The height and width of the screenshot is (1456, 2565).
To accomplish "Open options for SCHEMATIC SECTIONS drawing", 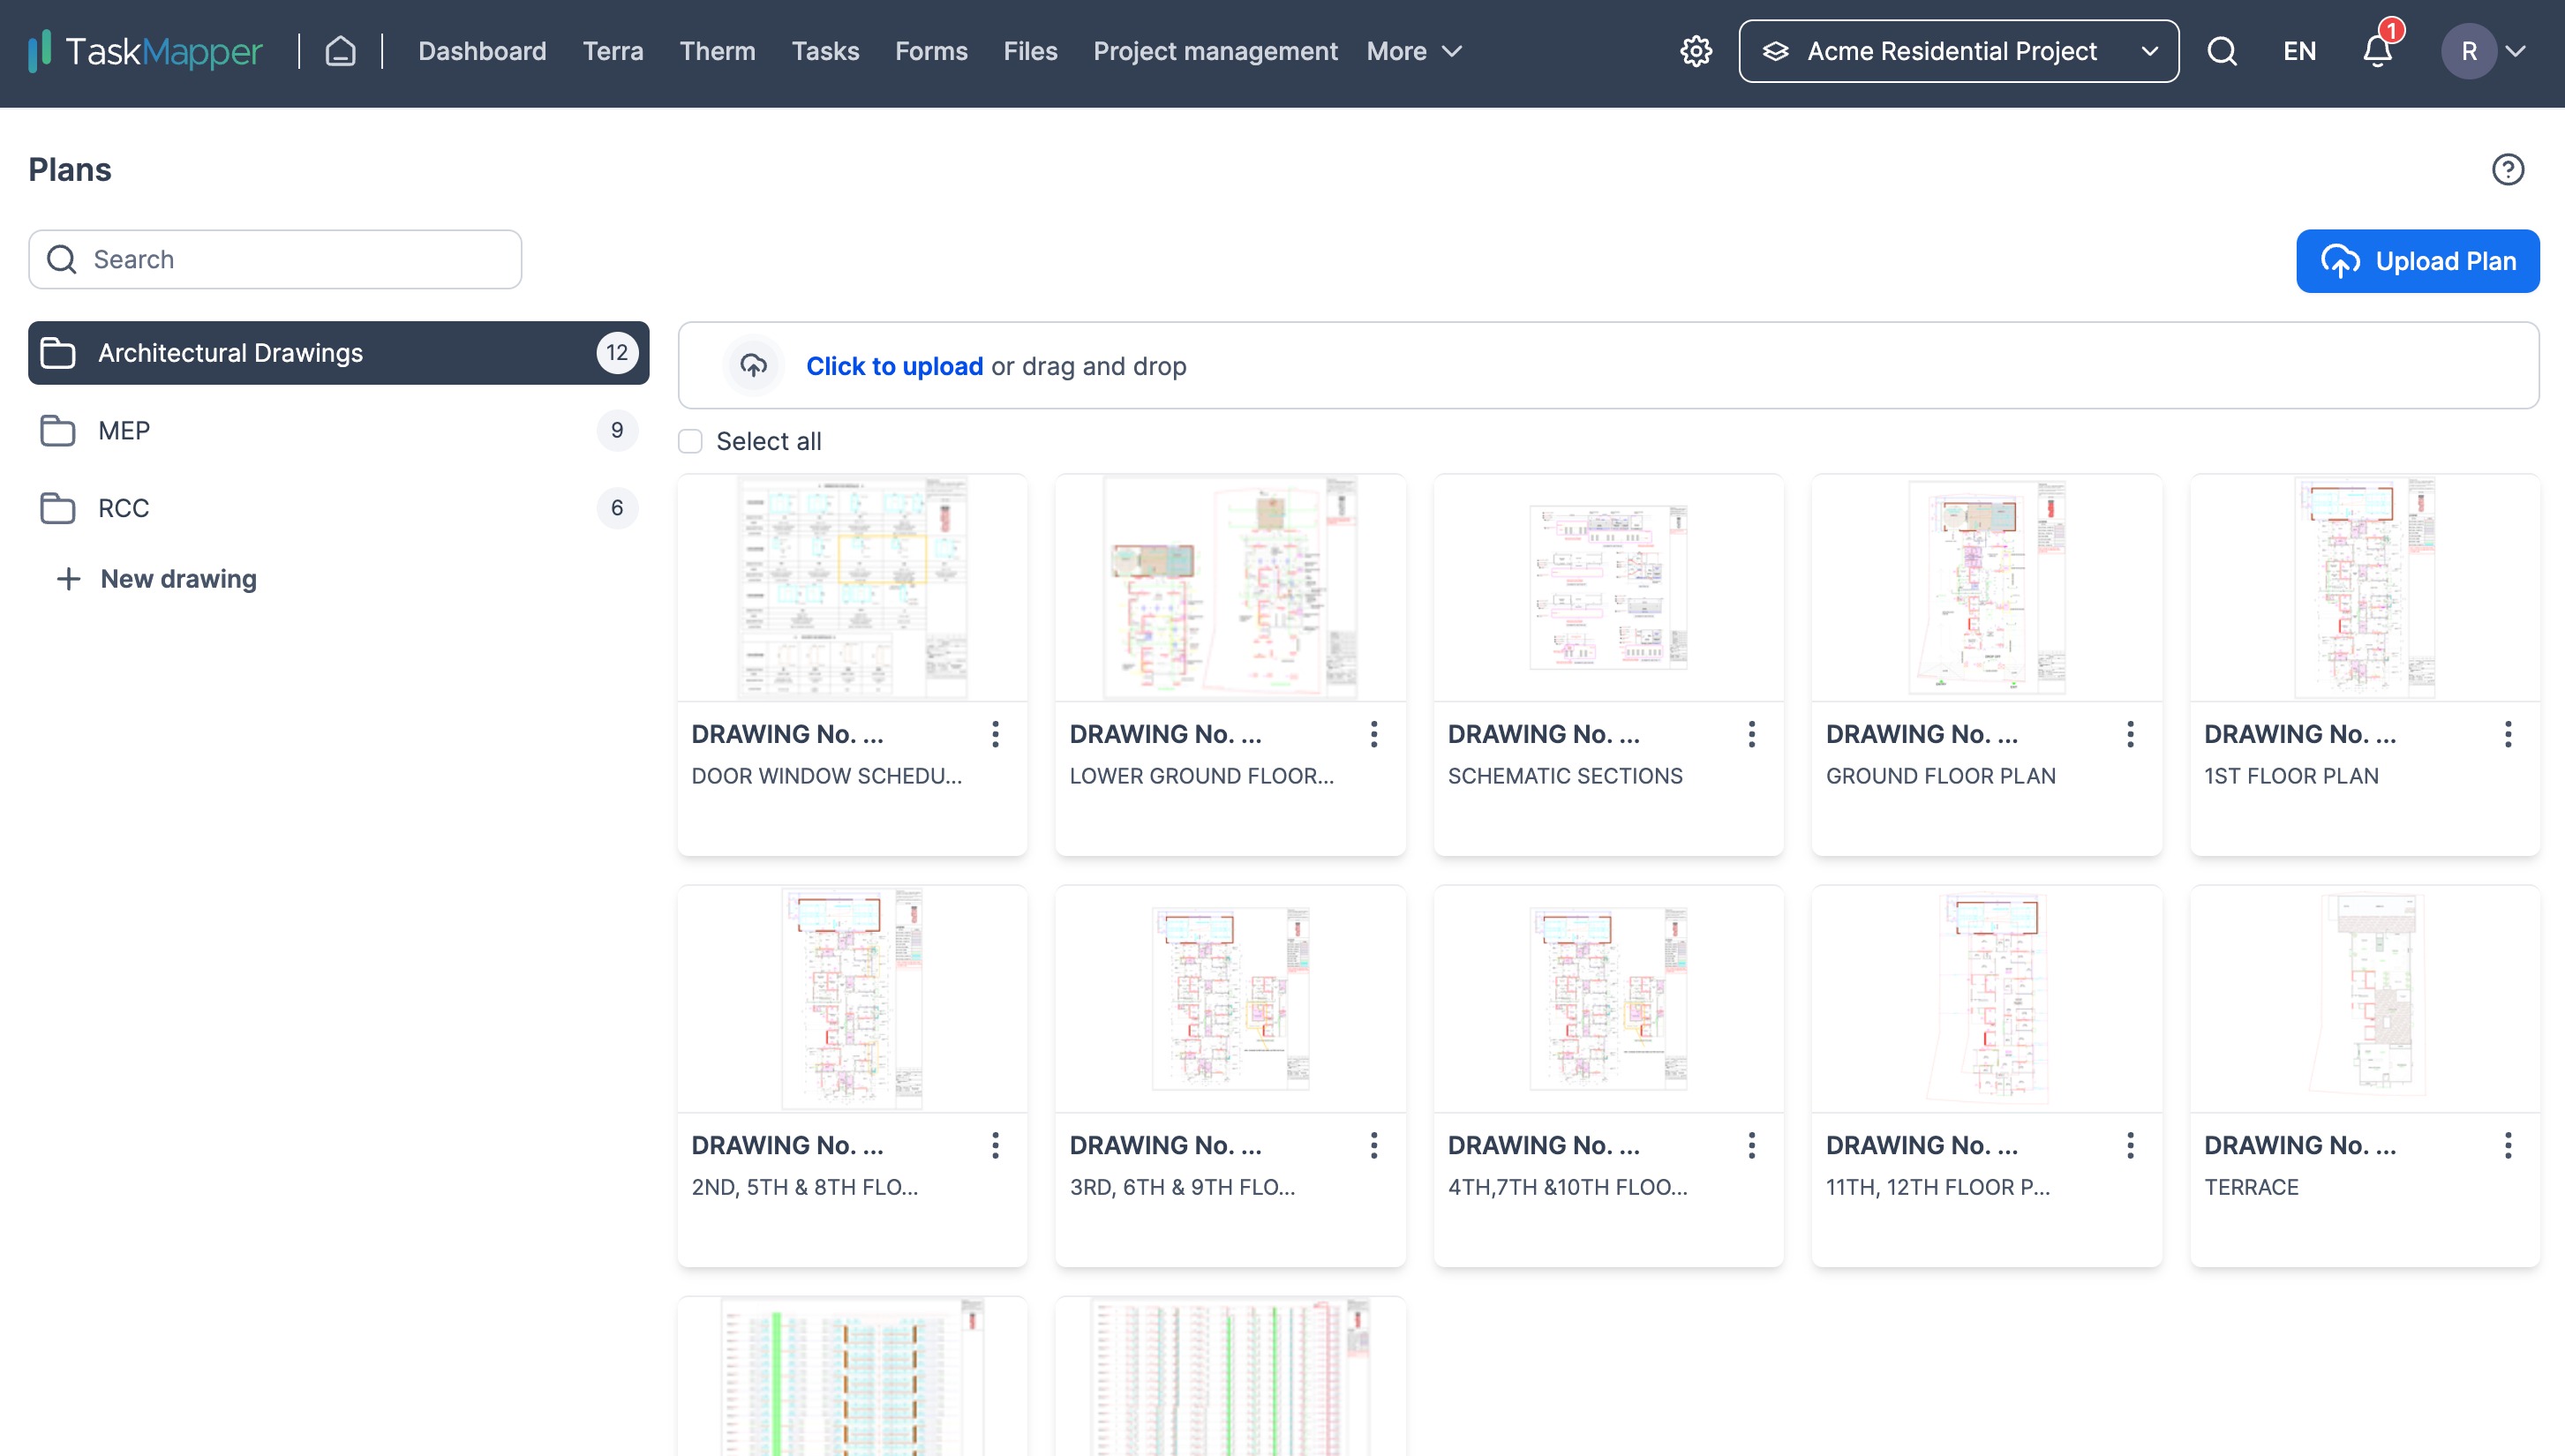I will (x=1752, y=734).
